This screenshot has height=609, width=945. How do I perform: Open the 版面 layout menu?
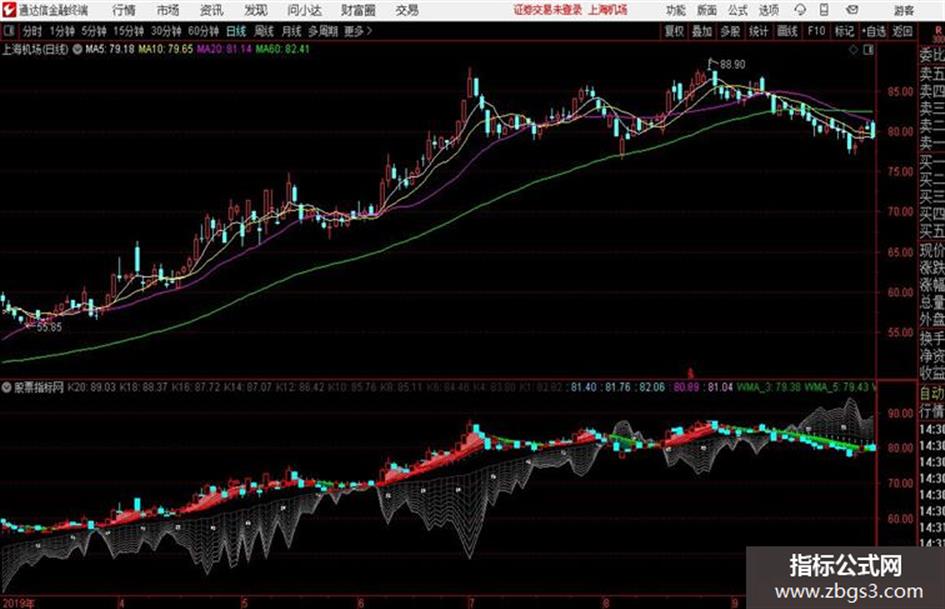coord(707,10)
